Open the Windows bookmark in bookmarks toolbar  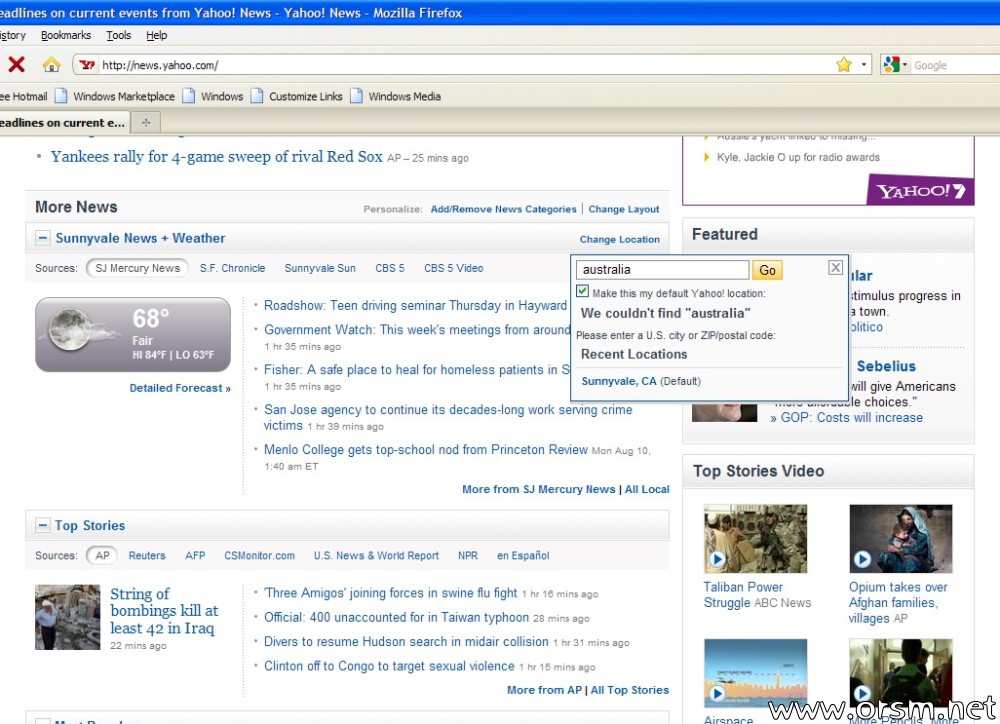[x=213, y=96]
